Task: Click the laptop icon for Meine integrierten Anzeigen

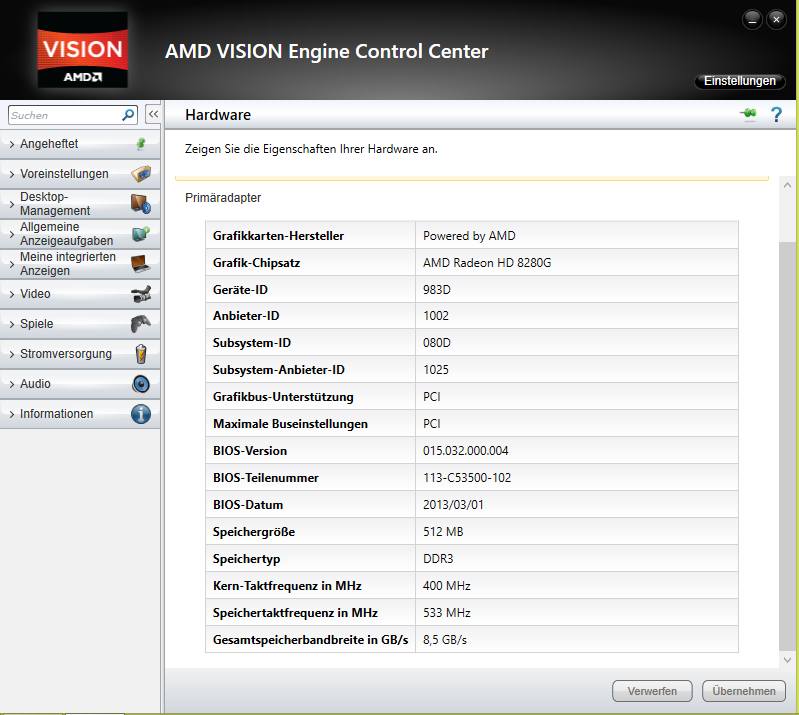Action: (x=141, y=263)
